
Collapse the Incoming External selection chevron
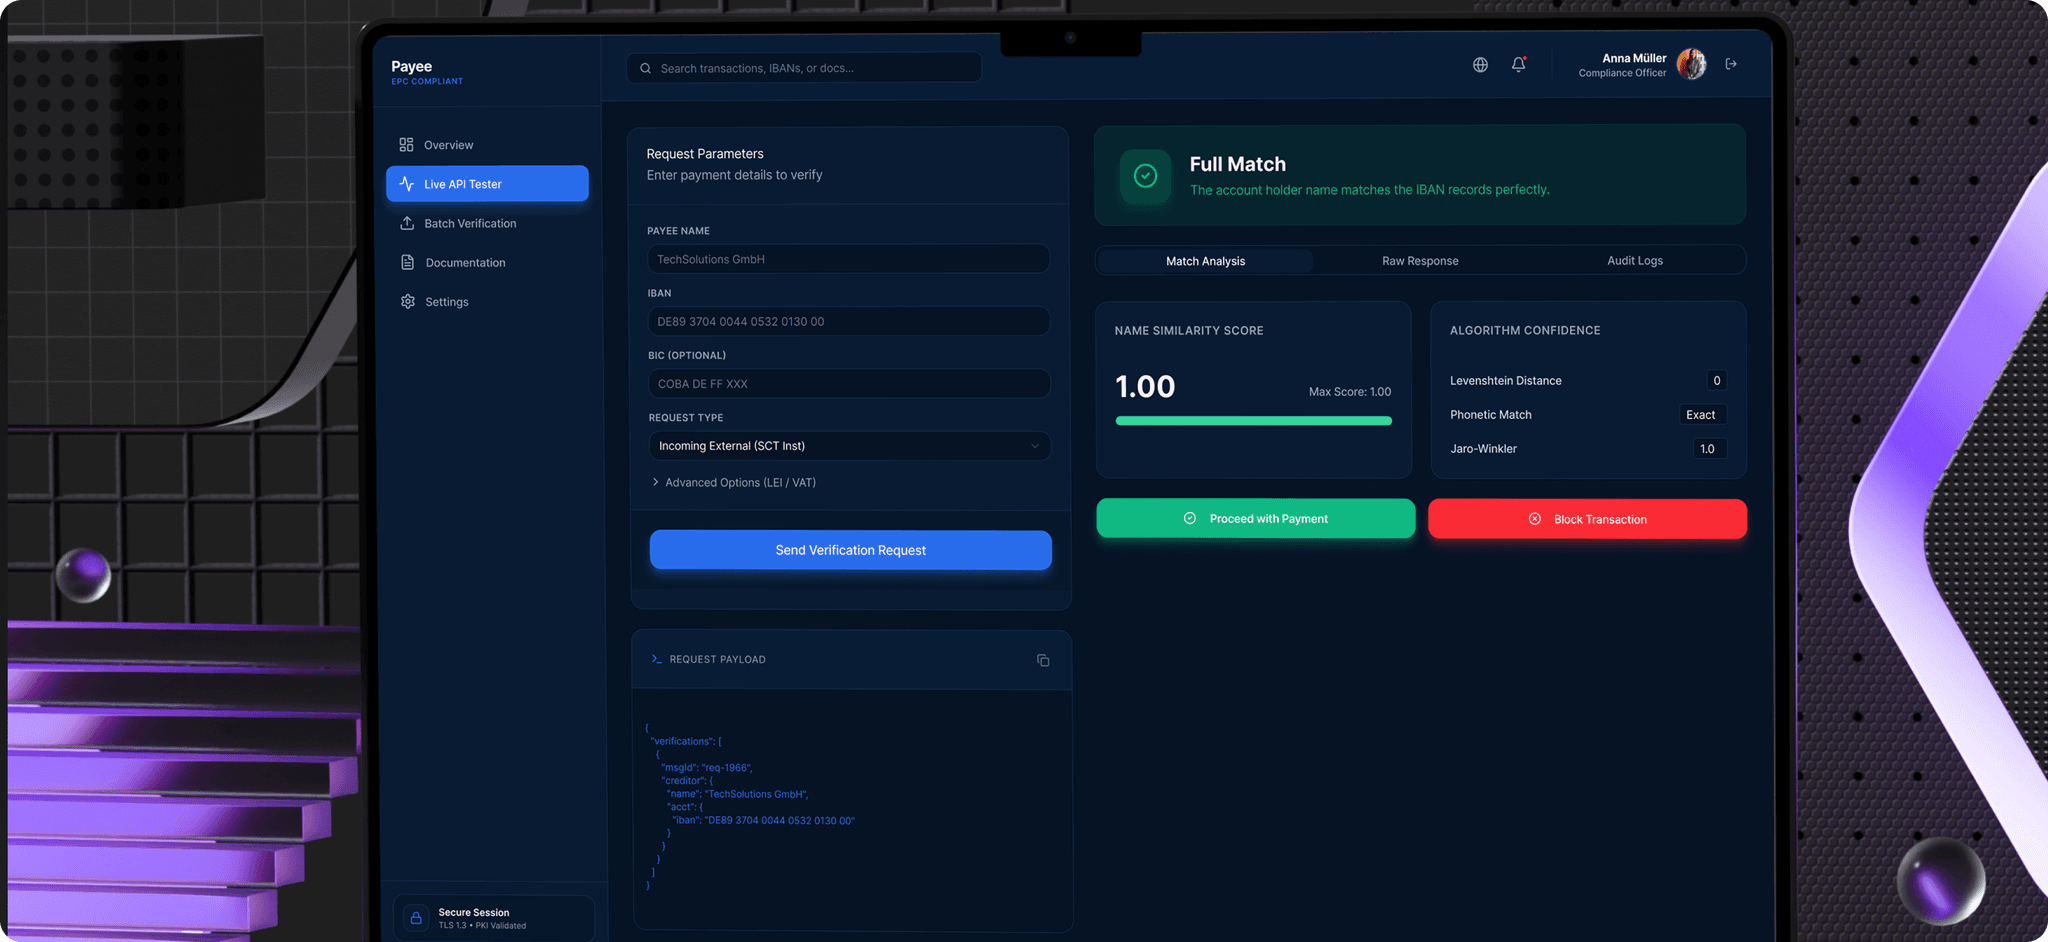[x=1035, y=446]
